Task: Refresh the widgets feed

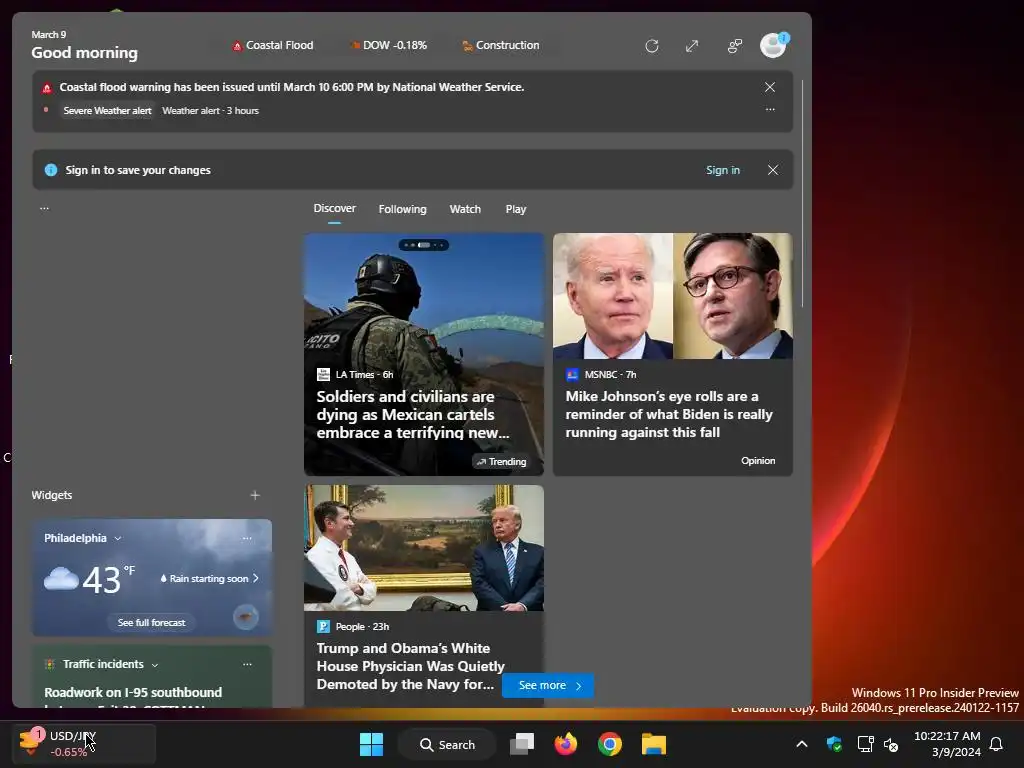Action: point(651,46)
